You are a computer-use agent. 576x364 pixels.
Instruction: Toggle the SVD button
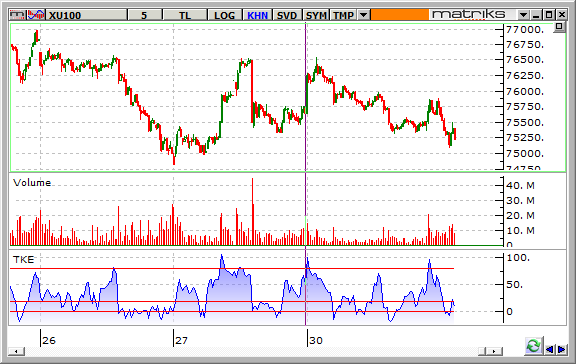287,15
